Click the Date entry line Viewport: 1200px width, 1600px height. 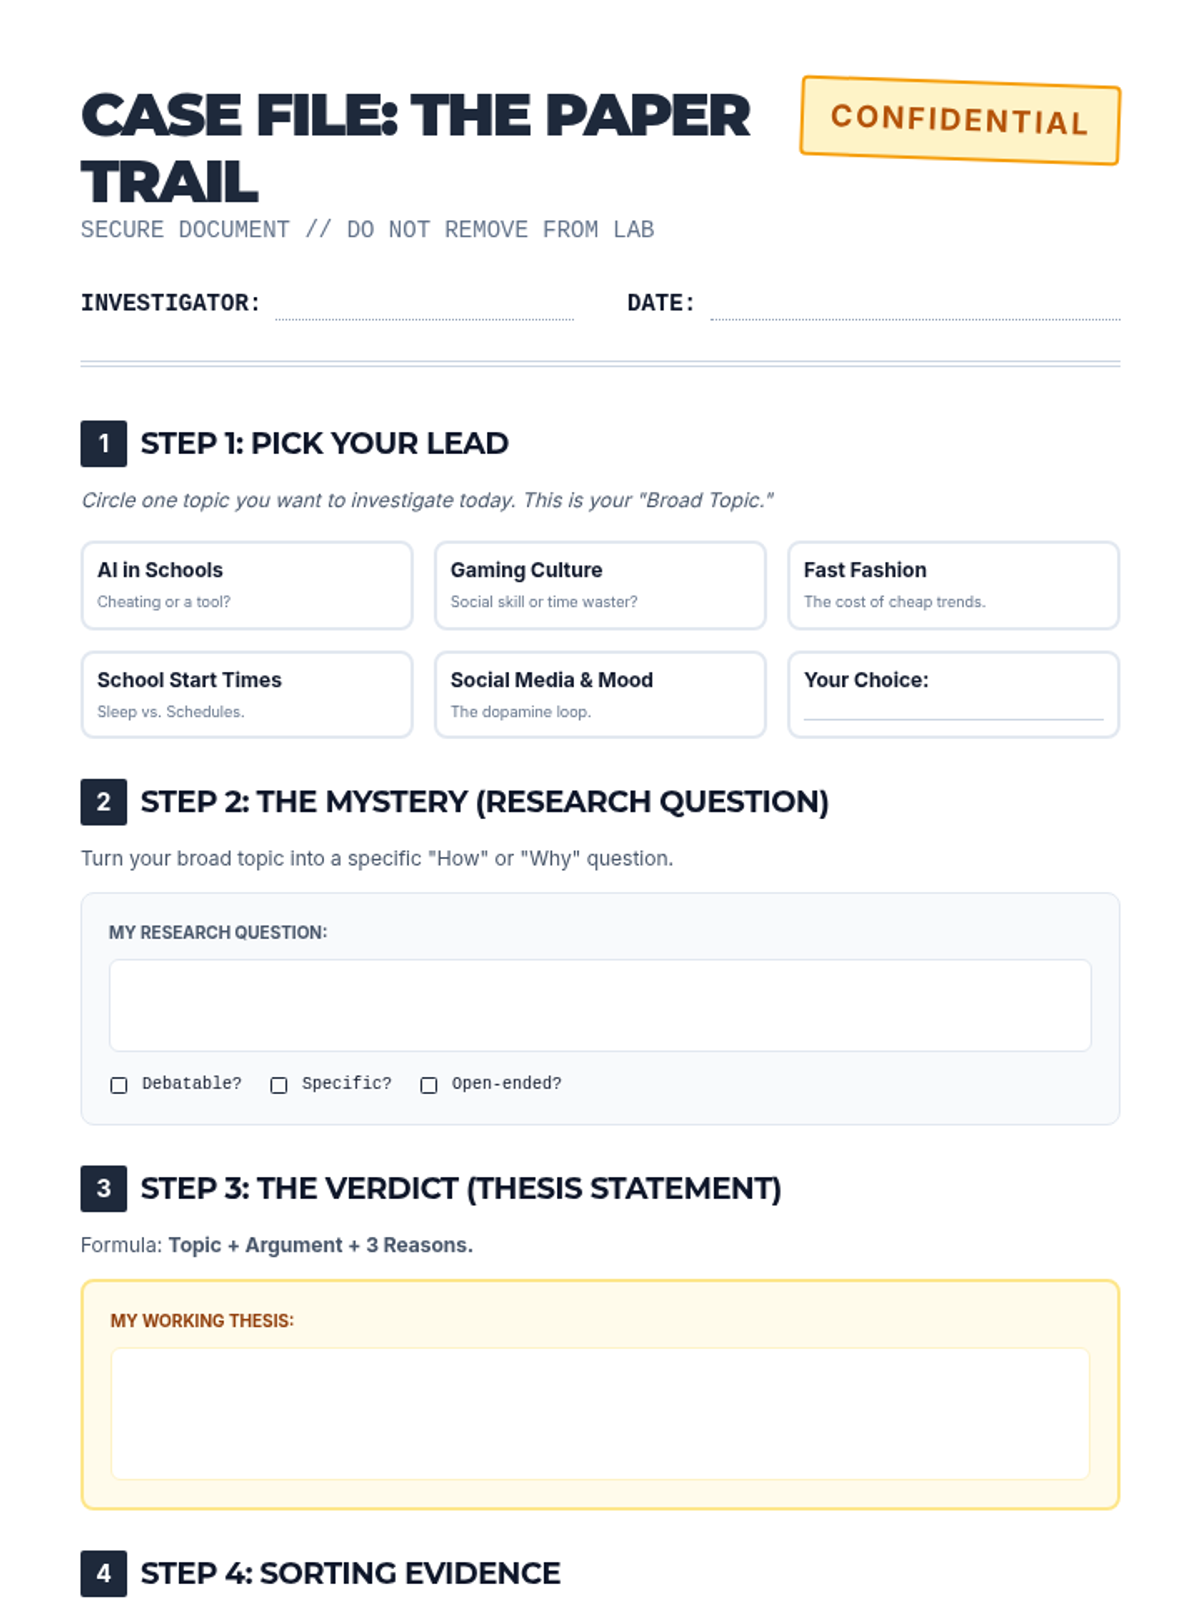tap(915, 305)
